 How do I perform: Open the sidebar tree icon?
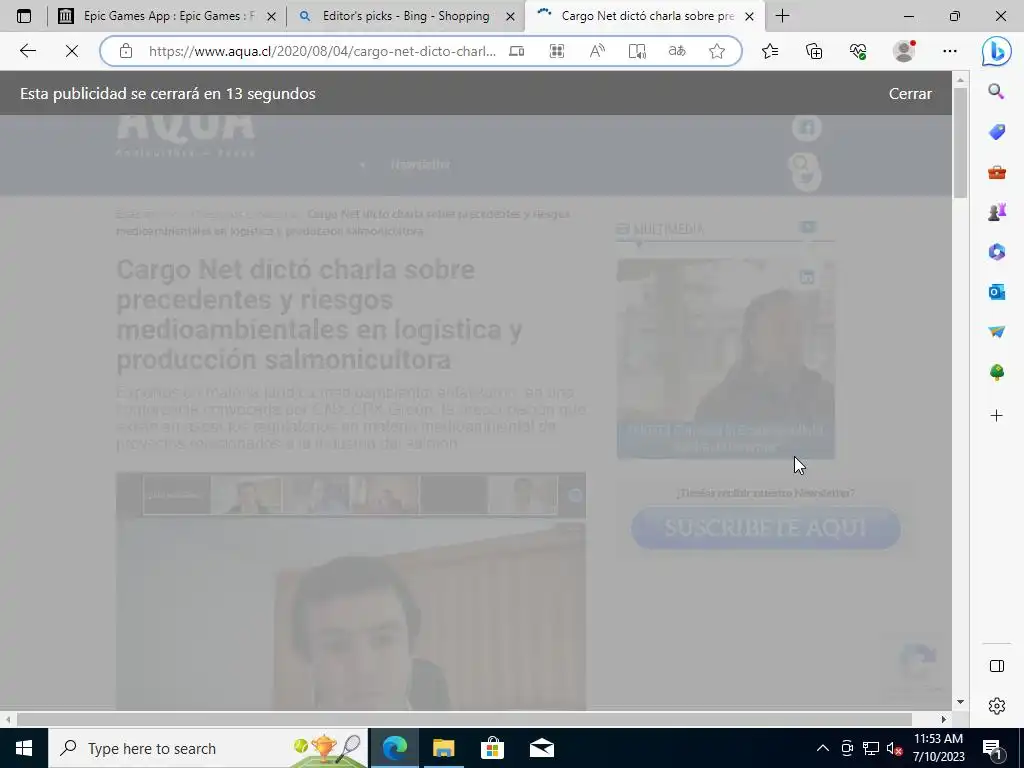(x=997, y=373)
